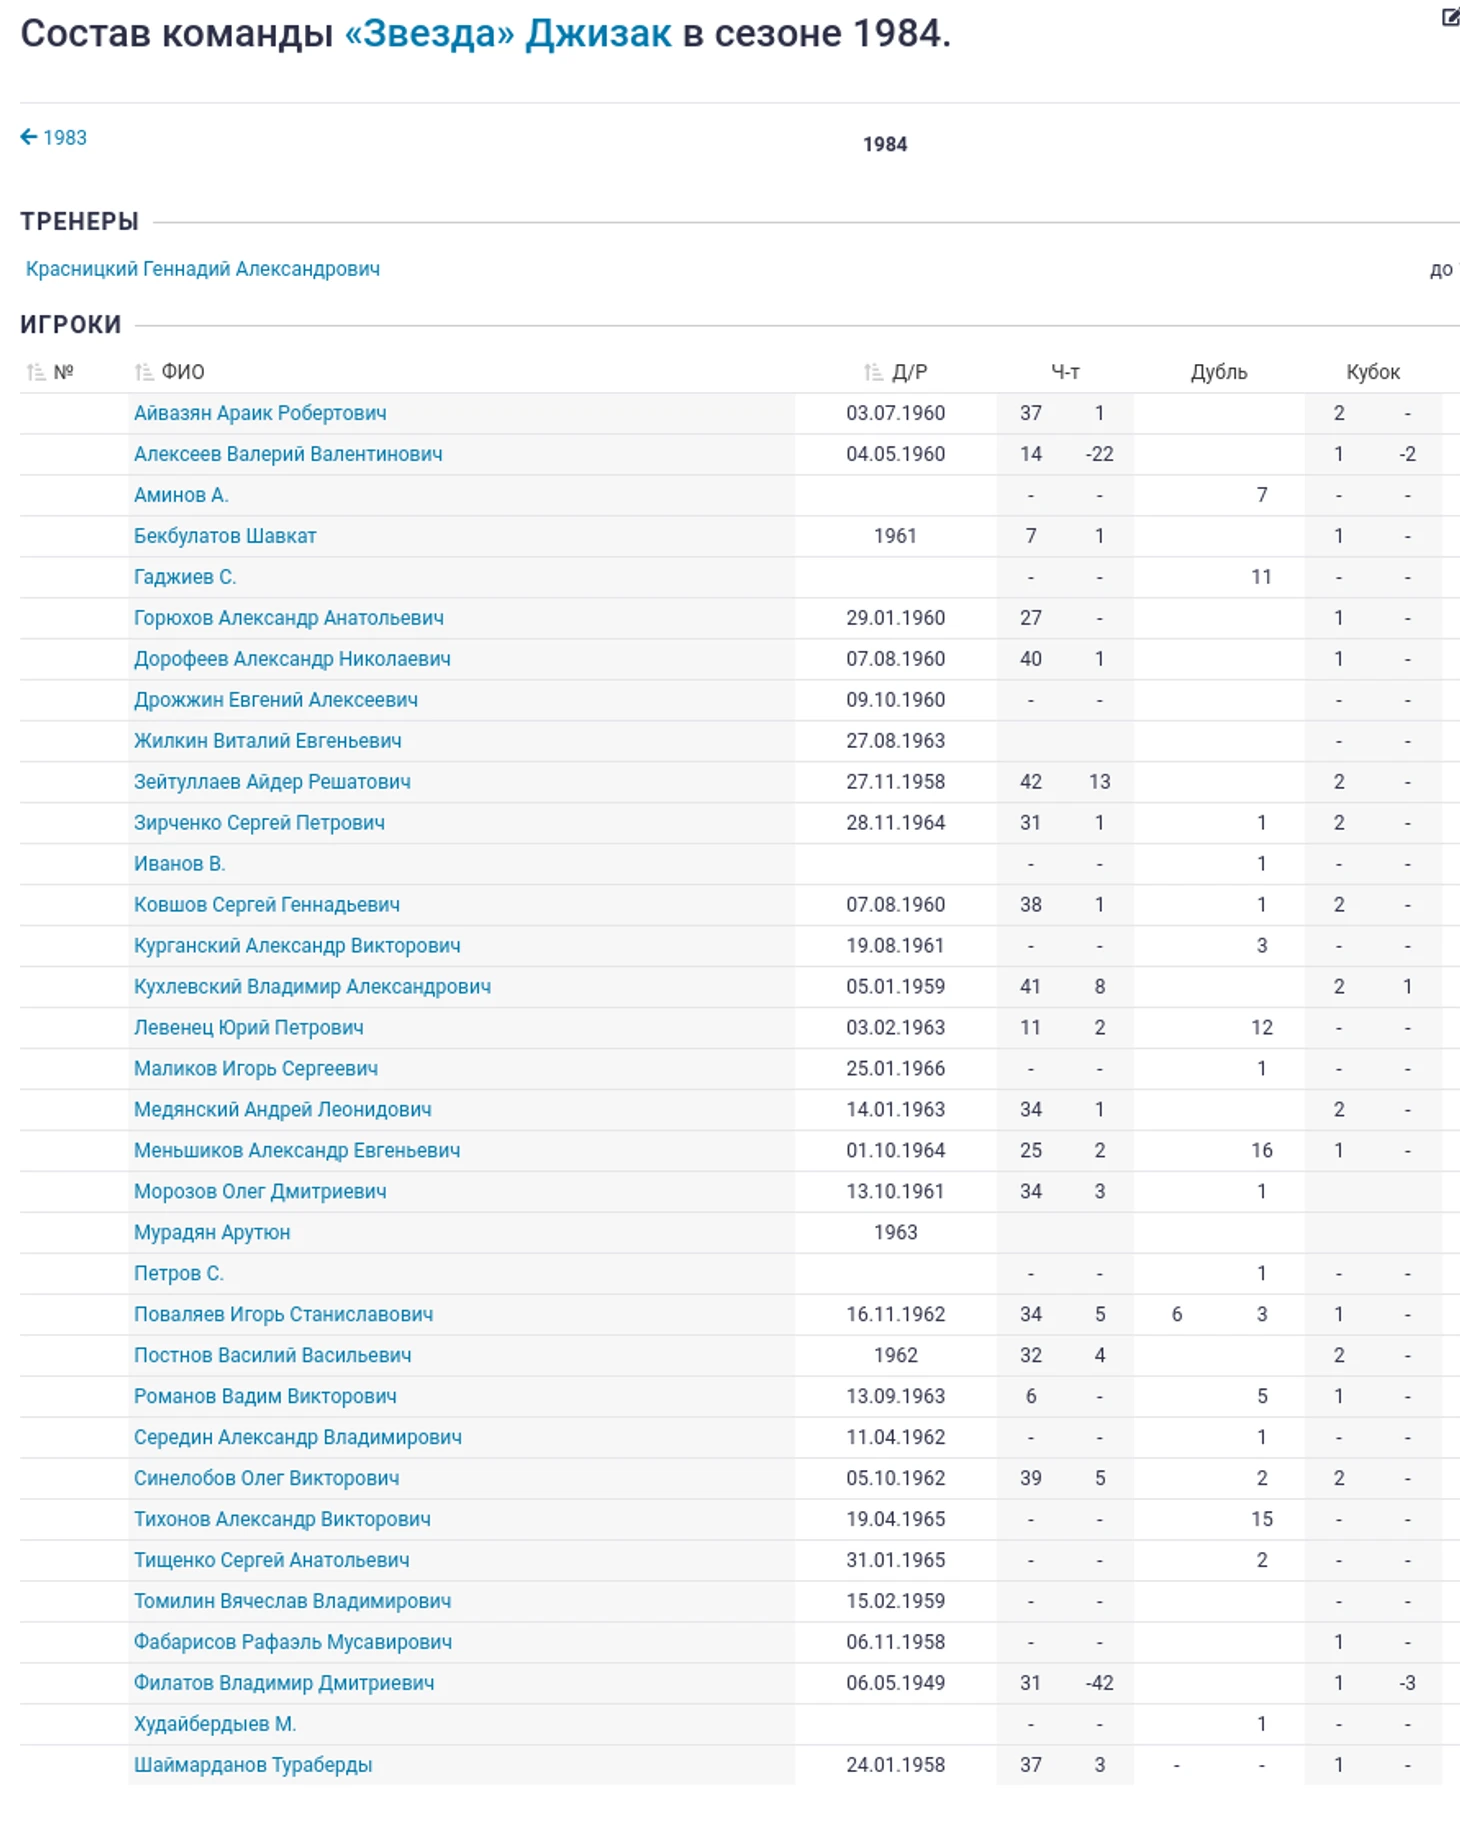The width and height of the screenshot is (1460, 1843).
Task: Click Кухлевский Владимир Александрович name
Action: [312, 987]
